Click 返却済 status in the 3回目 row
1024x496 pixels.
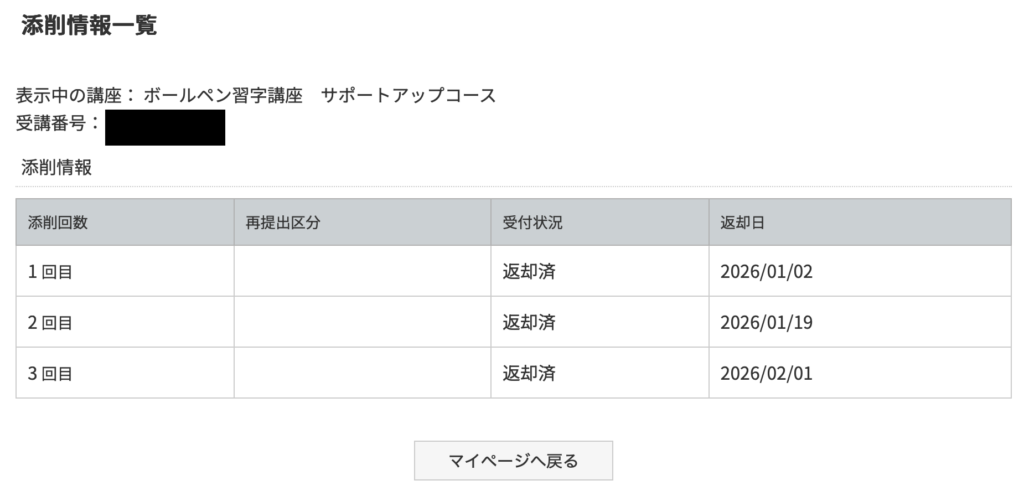coord(528,374)
